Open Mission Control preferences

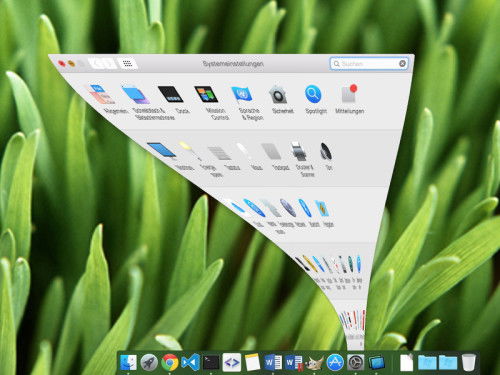coord(206,94)
